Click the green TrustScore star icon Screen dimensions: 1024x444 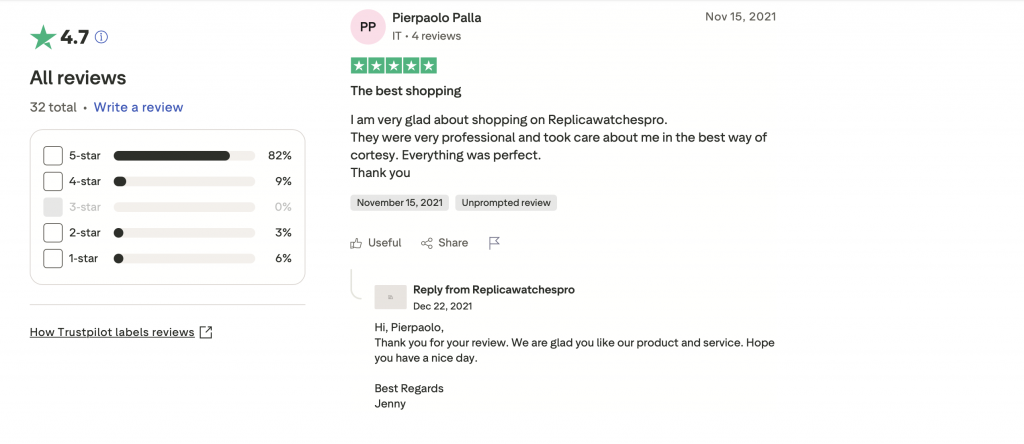[x=43, y=38]
